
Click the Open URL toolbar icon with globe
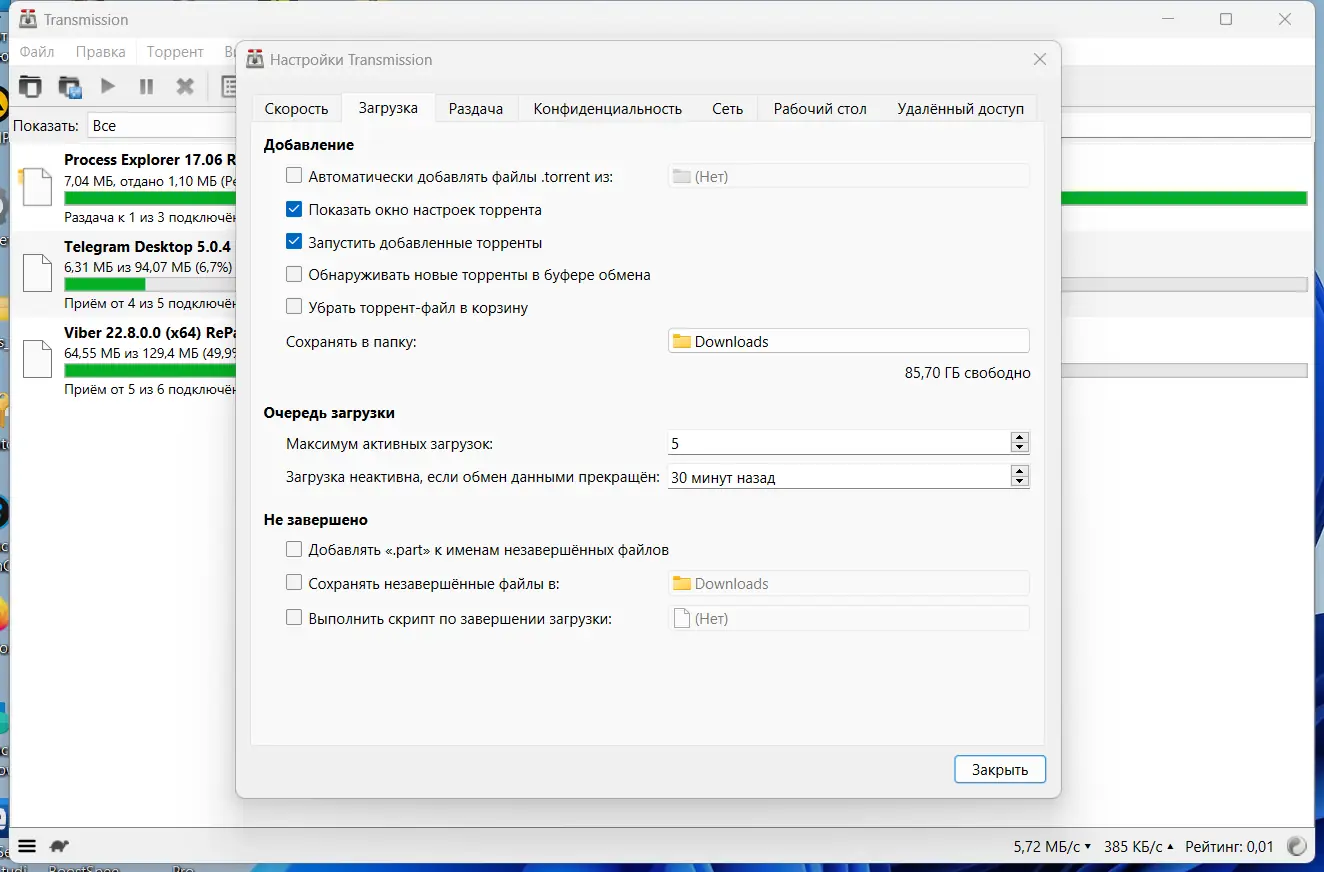tap(69, 87)
